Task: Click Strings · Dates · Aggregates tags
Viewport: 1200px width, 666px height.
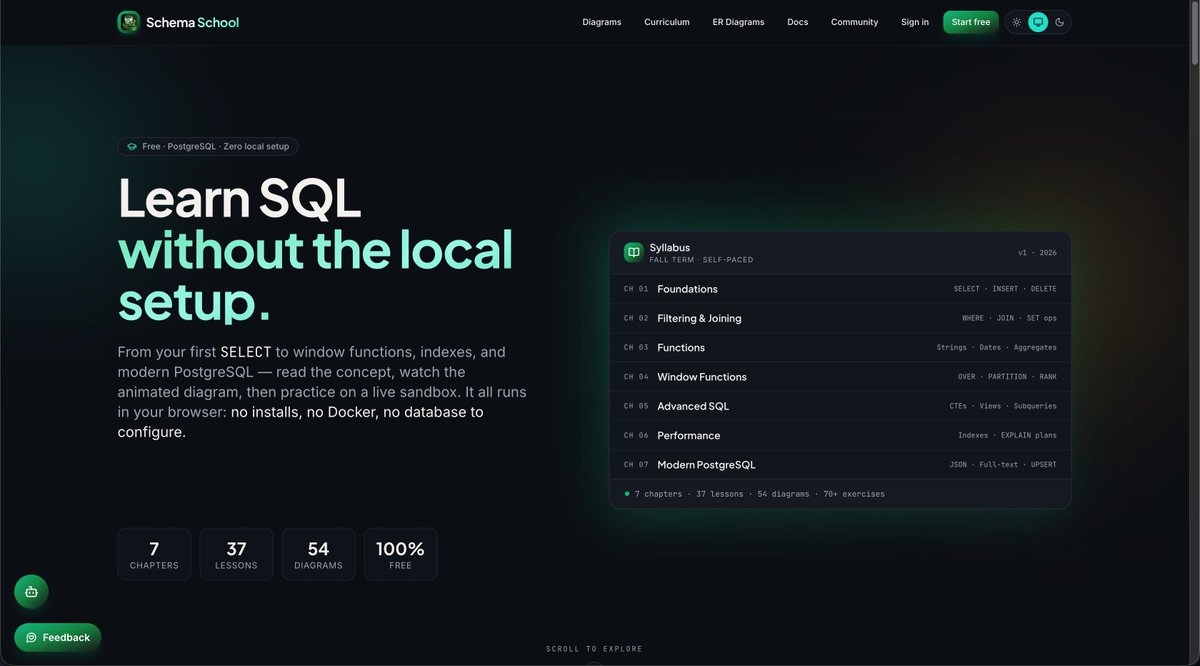Action: click(997, 348)
